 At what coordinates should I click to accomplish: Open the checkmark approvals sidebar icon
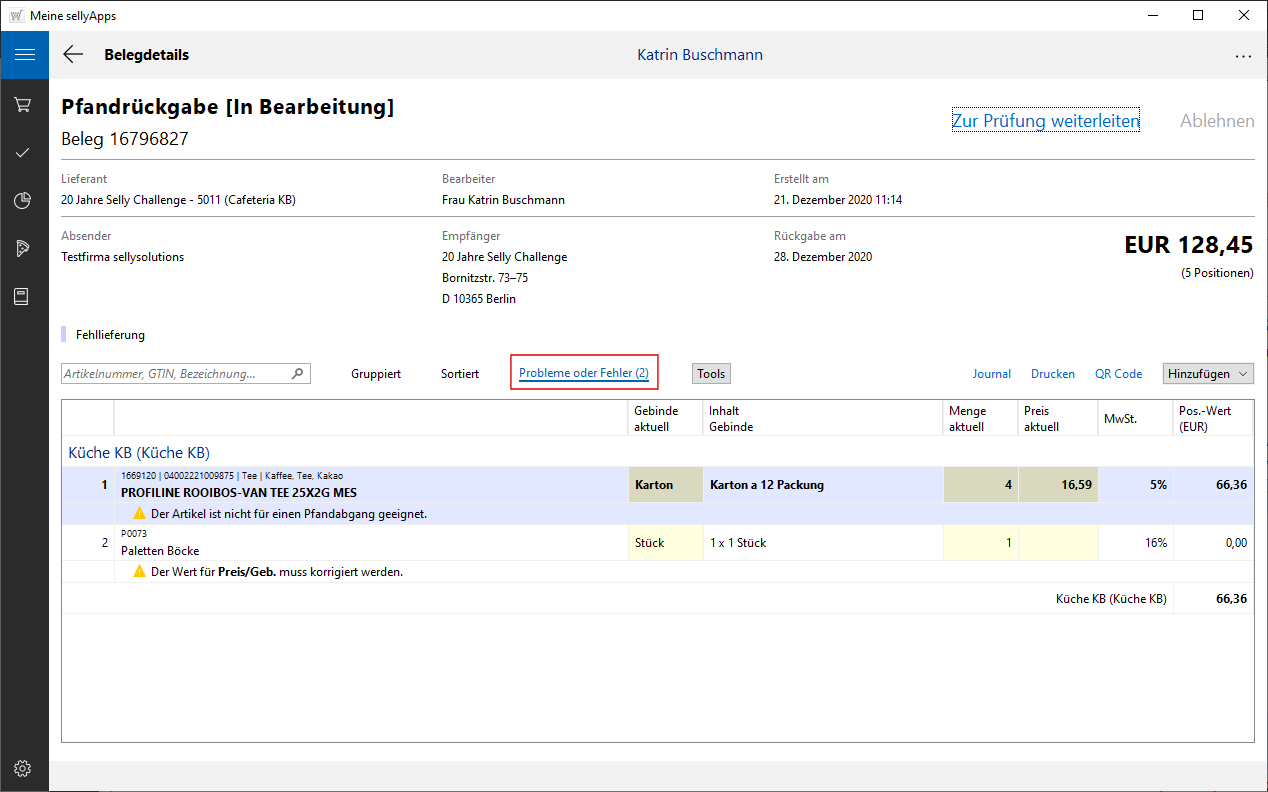(x=24, y=153)
